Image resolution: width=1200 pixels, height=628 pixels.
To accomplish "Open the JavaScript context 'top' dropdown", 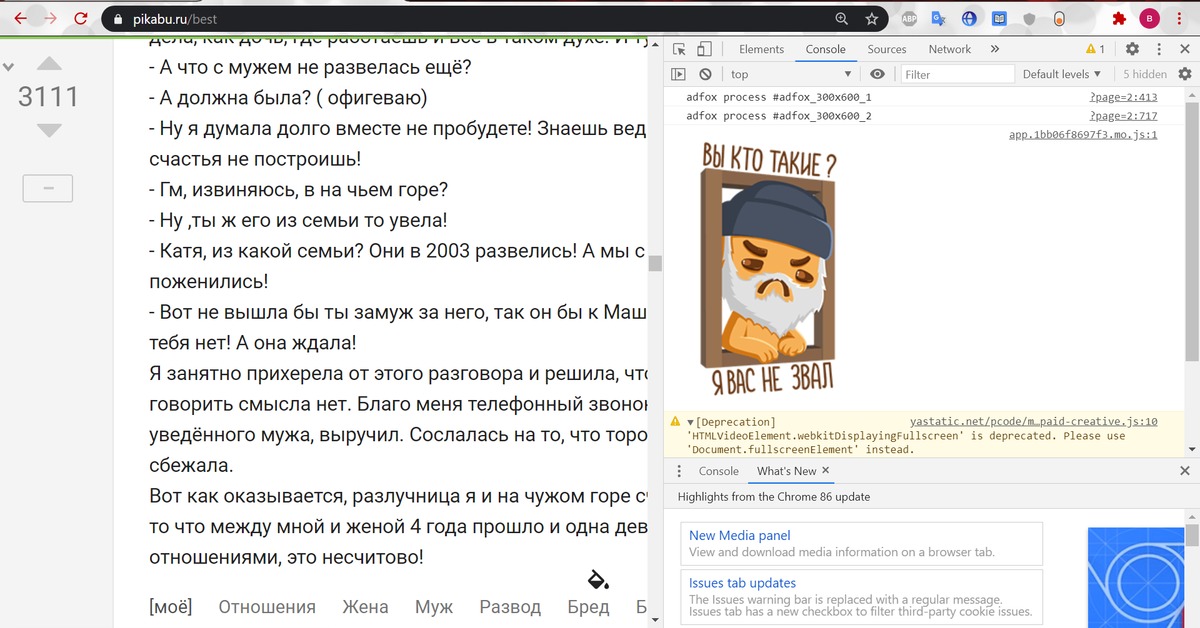I will pos(790,74).
